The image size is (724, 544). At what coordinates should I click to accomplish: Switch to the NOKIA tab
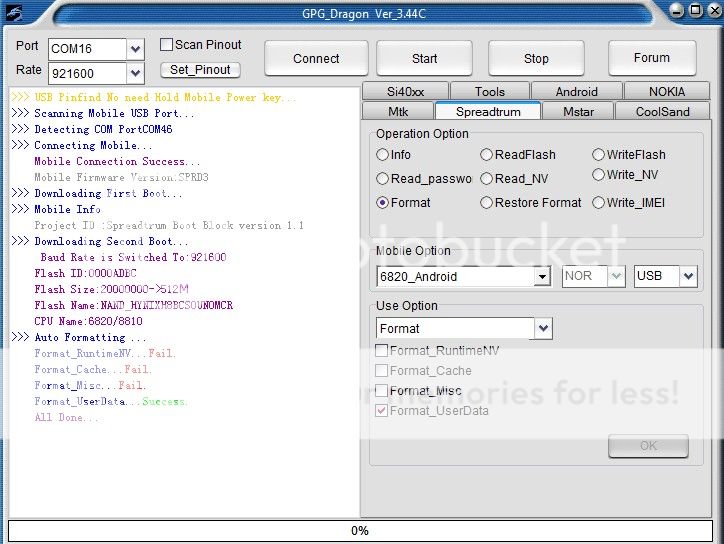click(x=666, y=92)
